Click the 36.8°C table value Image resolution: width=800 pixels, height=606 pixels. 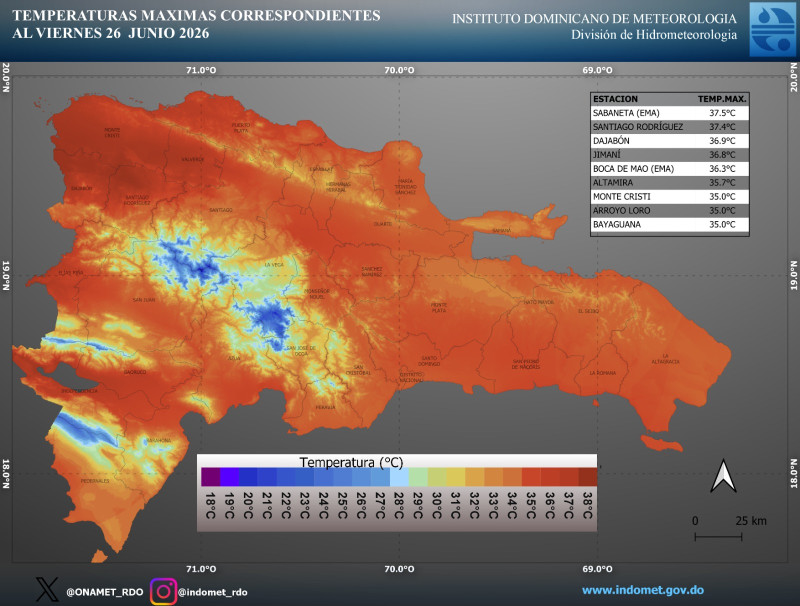pos(722,155)
